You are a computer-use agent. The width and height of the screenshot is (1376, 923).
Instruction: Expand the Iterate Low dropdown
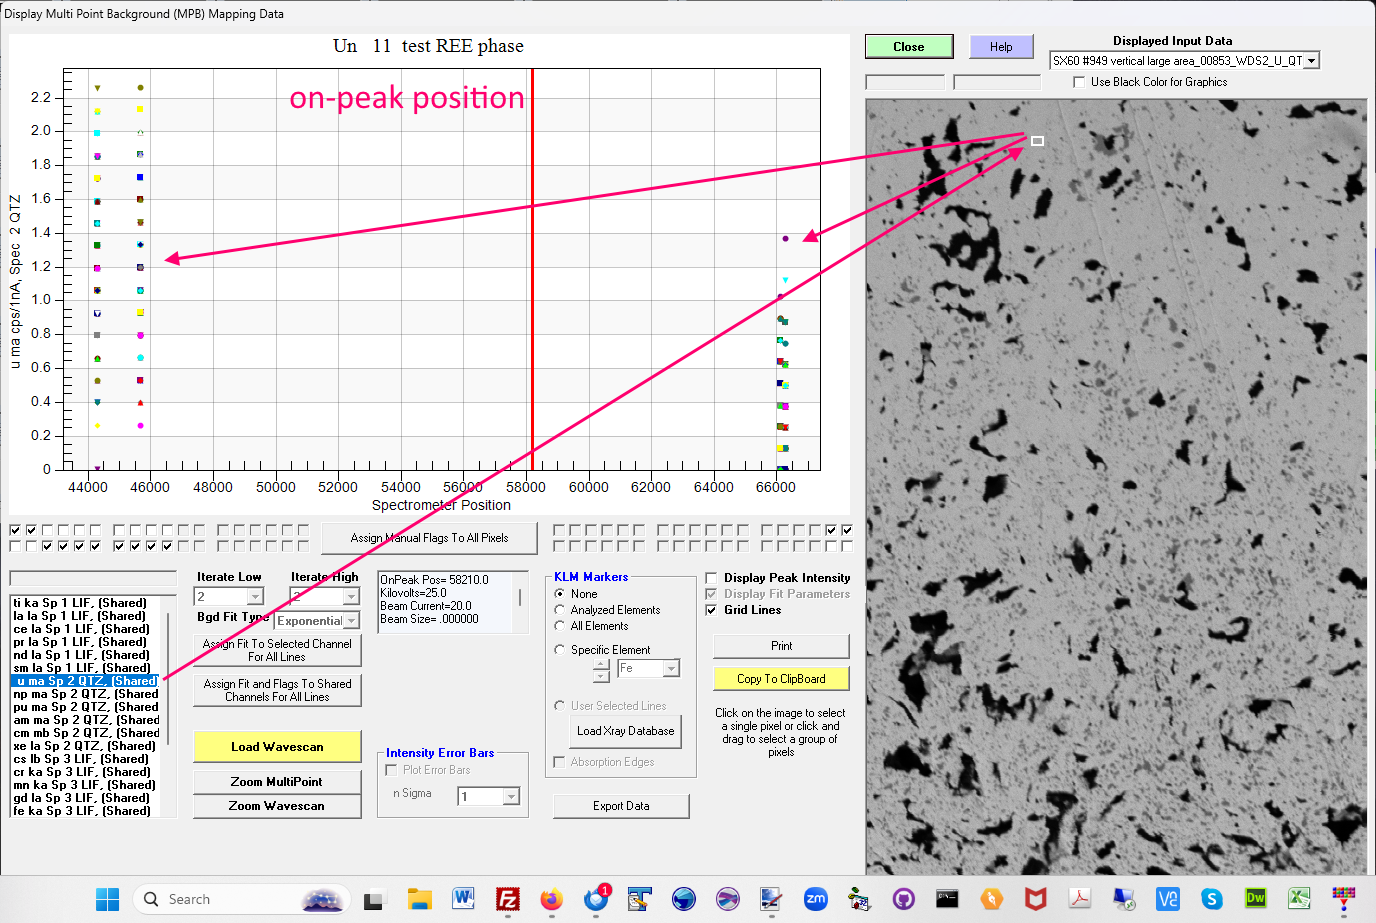[255, 597]
